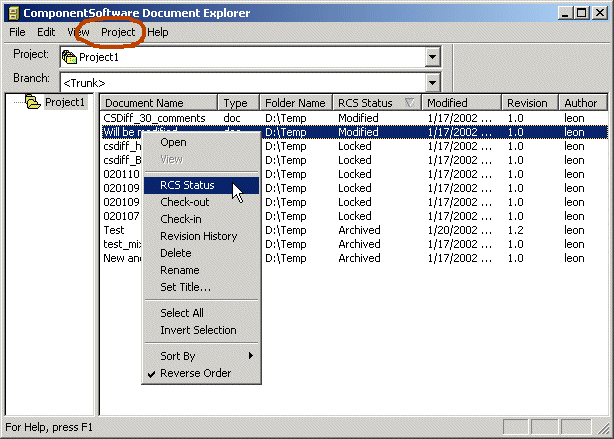This screenshot has height=439, width=614.
Task: Choose Revision History in context menu
Action: pos(201,236)
